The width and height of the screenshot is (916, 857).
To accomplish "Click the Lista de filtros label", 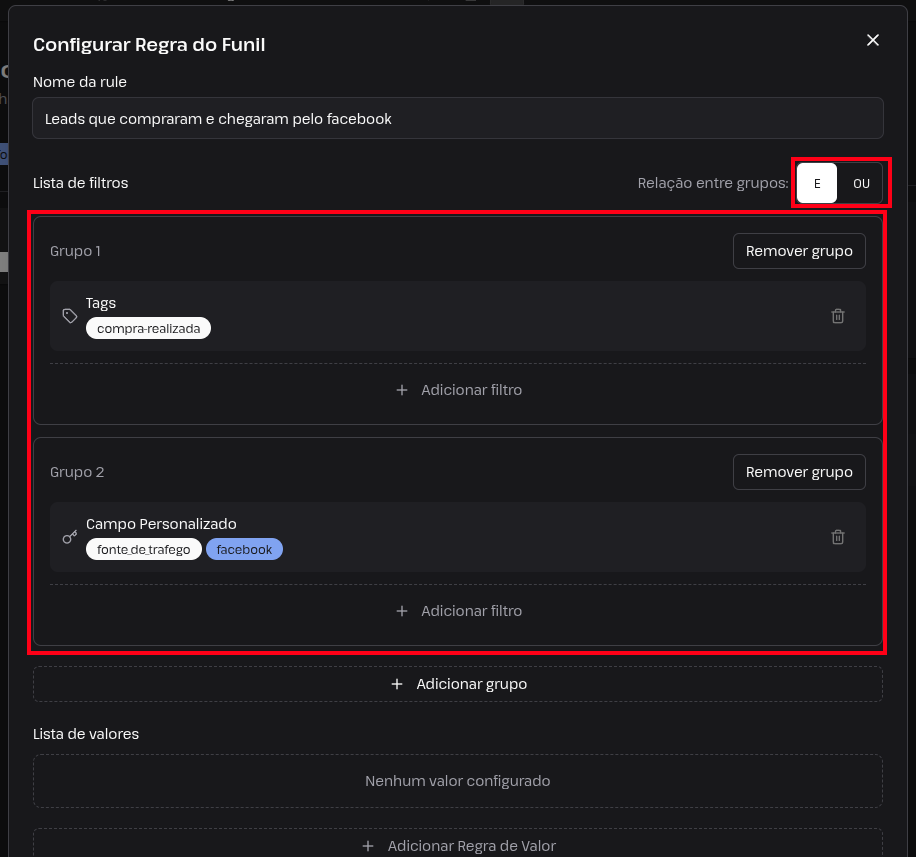I will (81, 183).
